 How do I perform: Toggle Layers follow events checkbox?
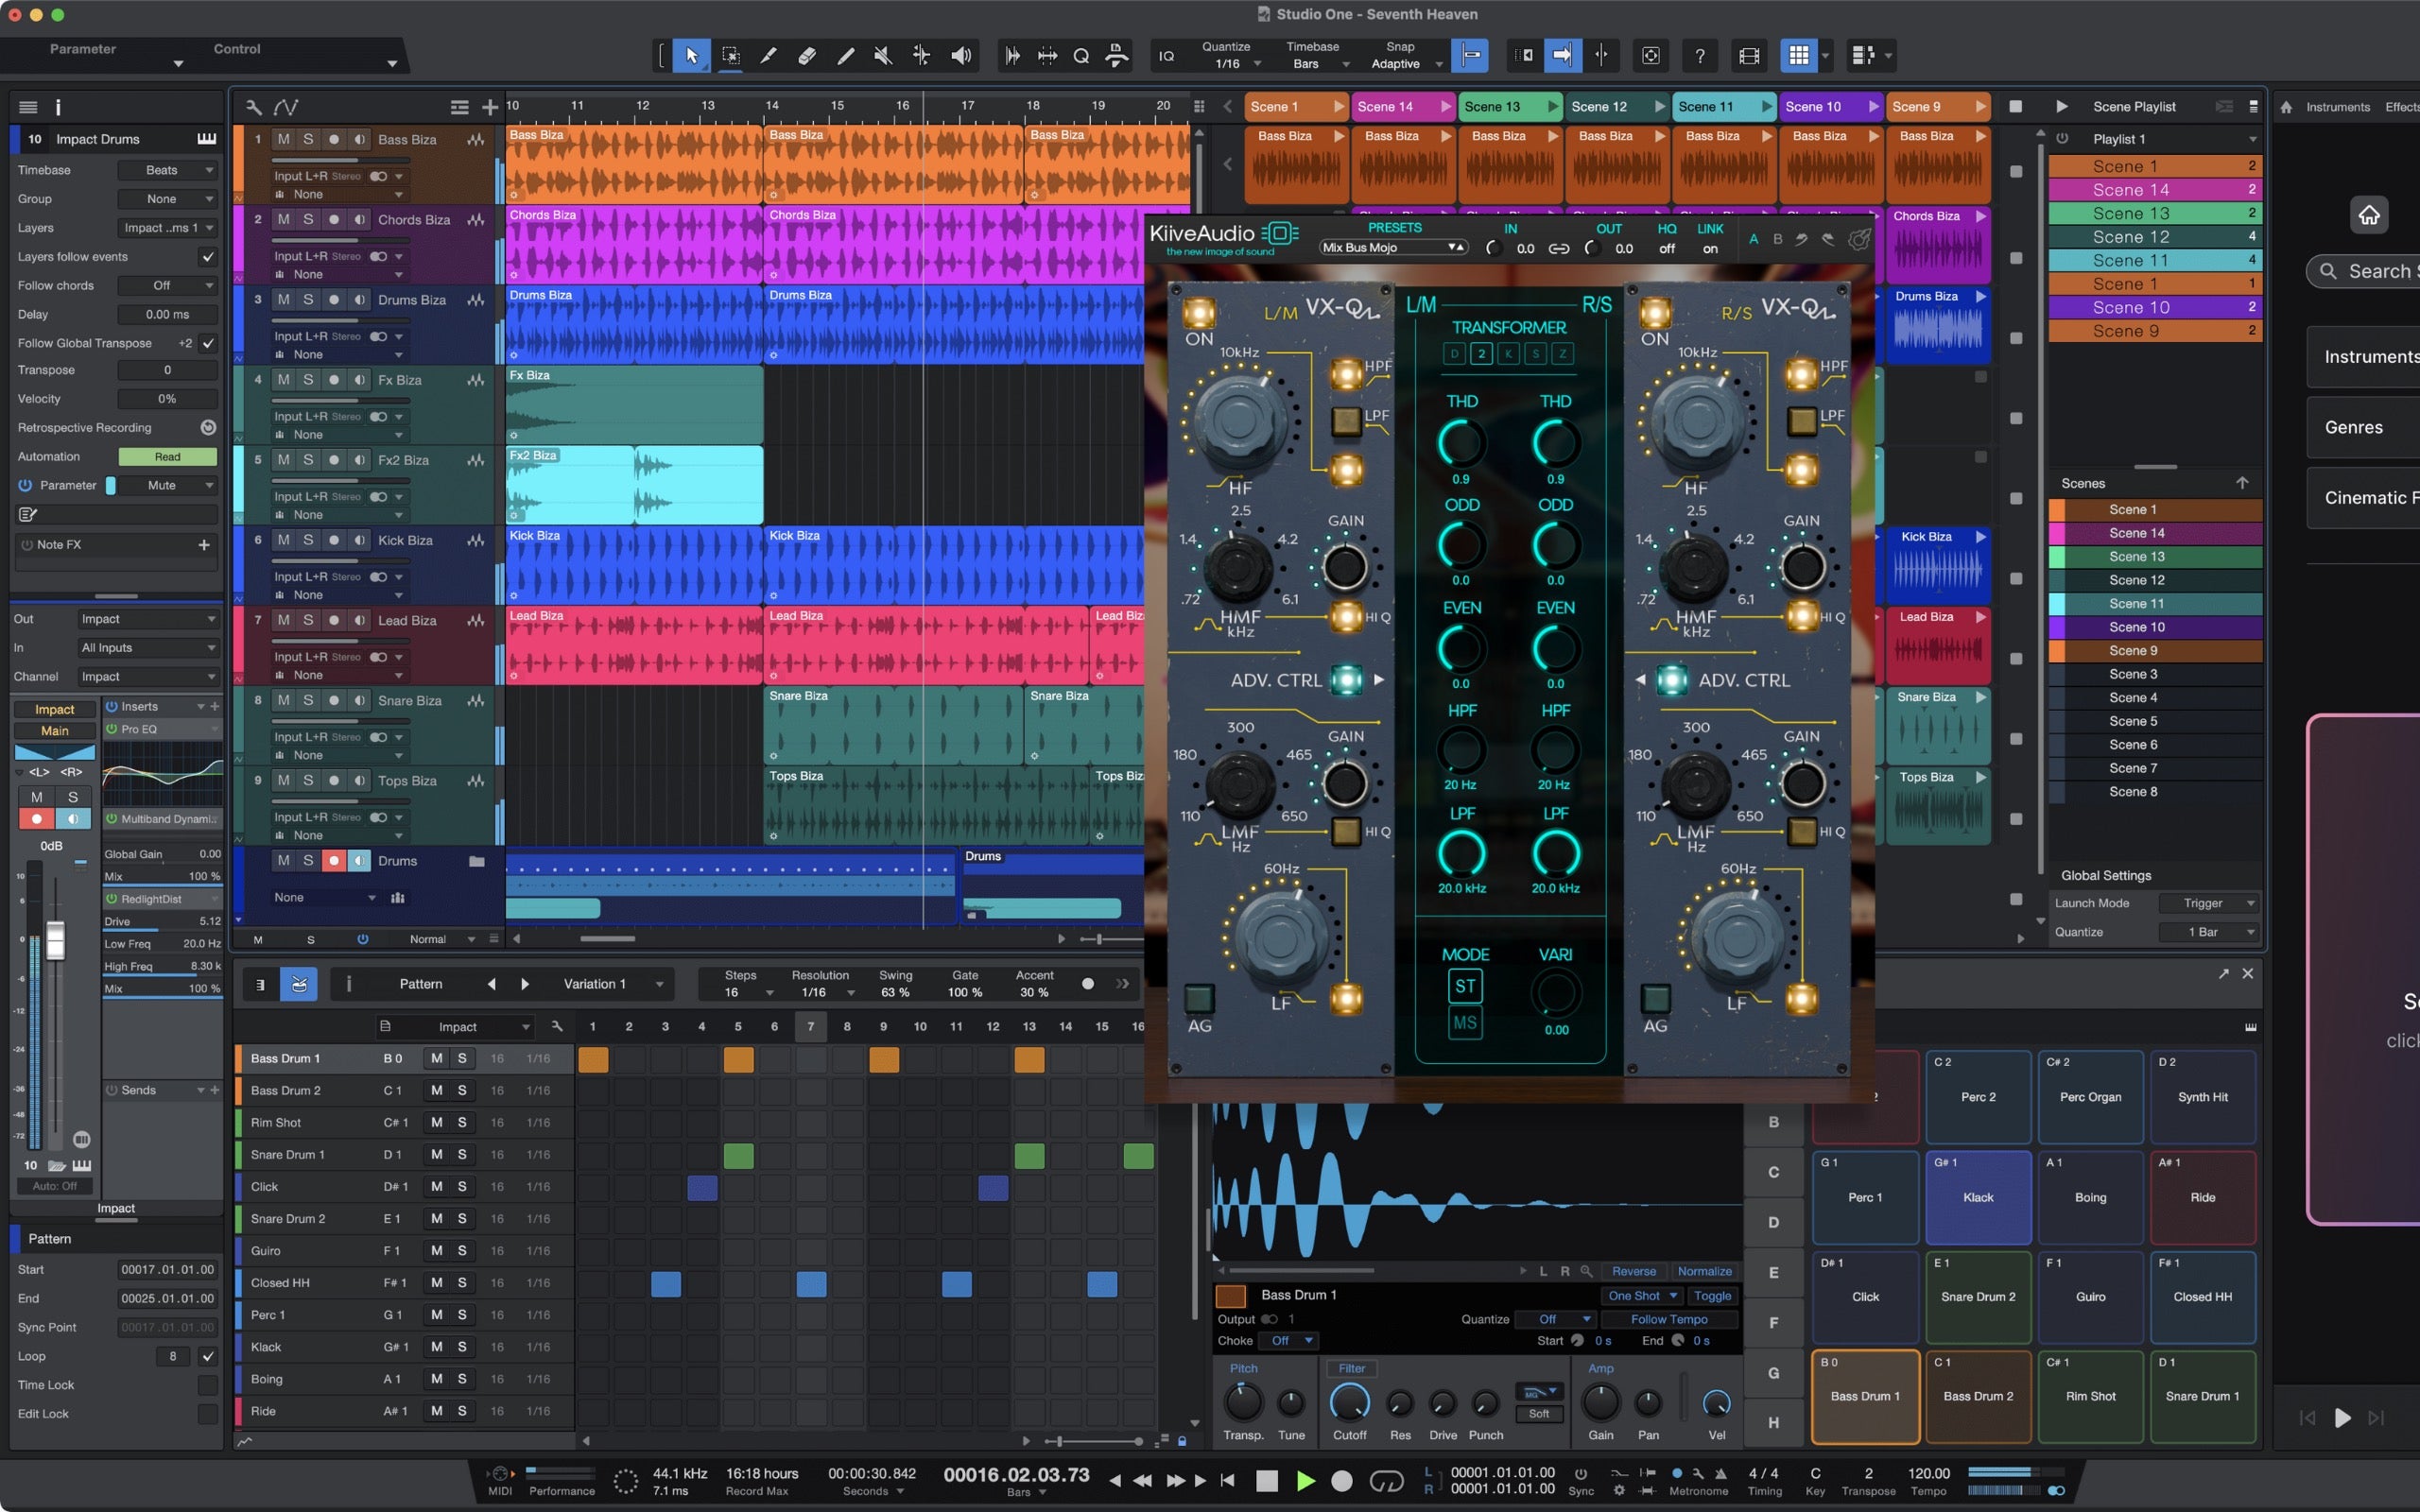click(x=208, y=257)
